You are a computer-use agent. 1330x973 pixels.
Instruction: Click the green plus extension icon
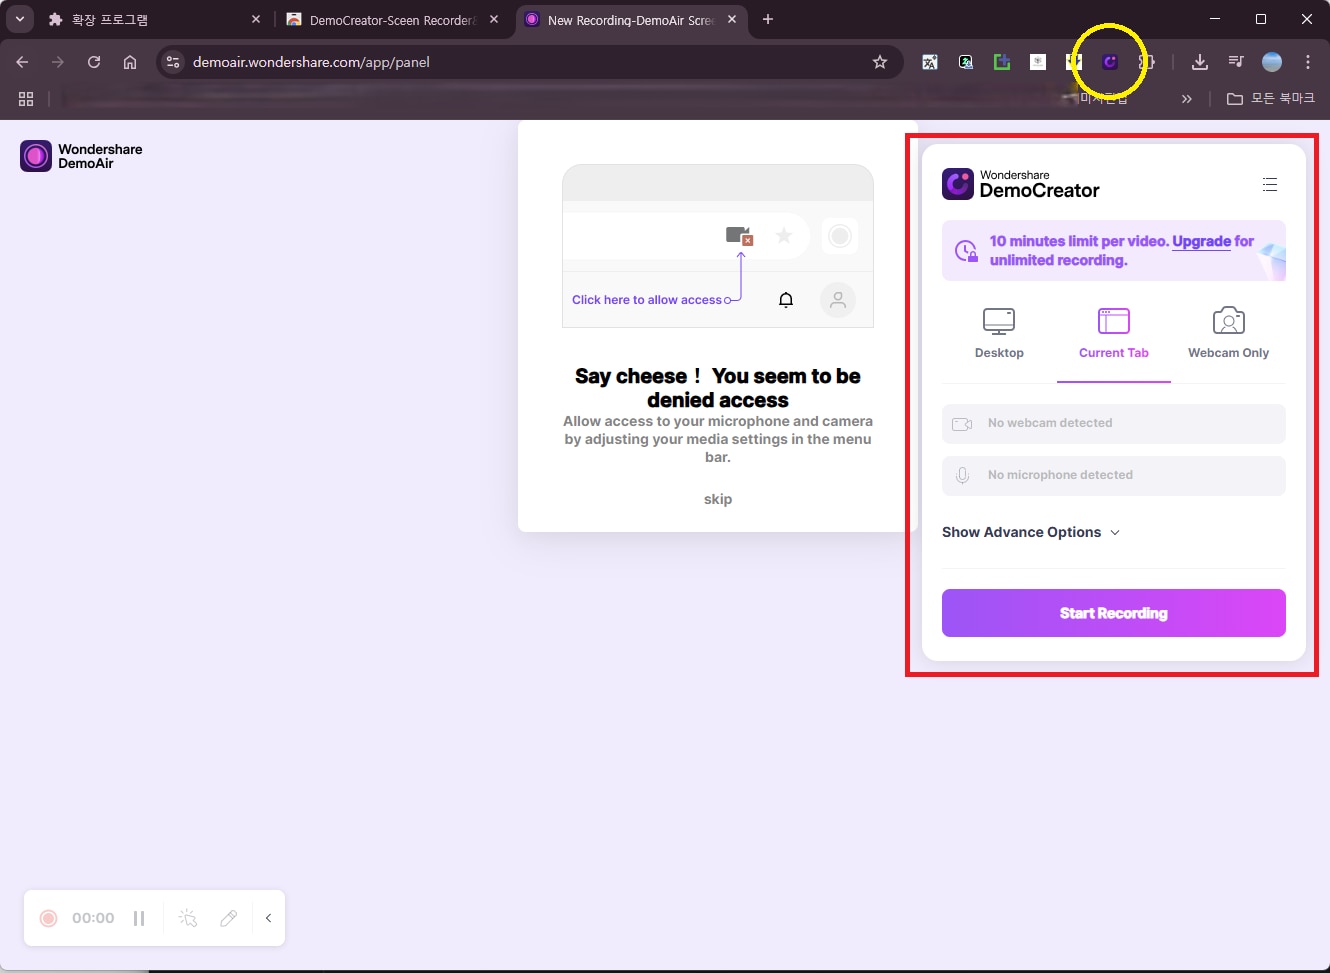[1002, 62]
